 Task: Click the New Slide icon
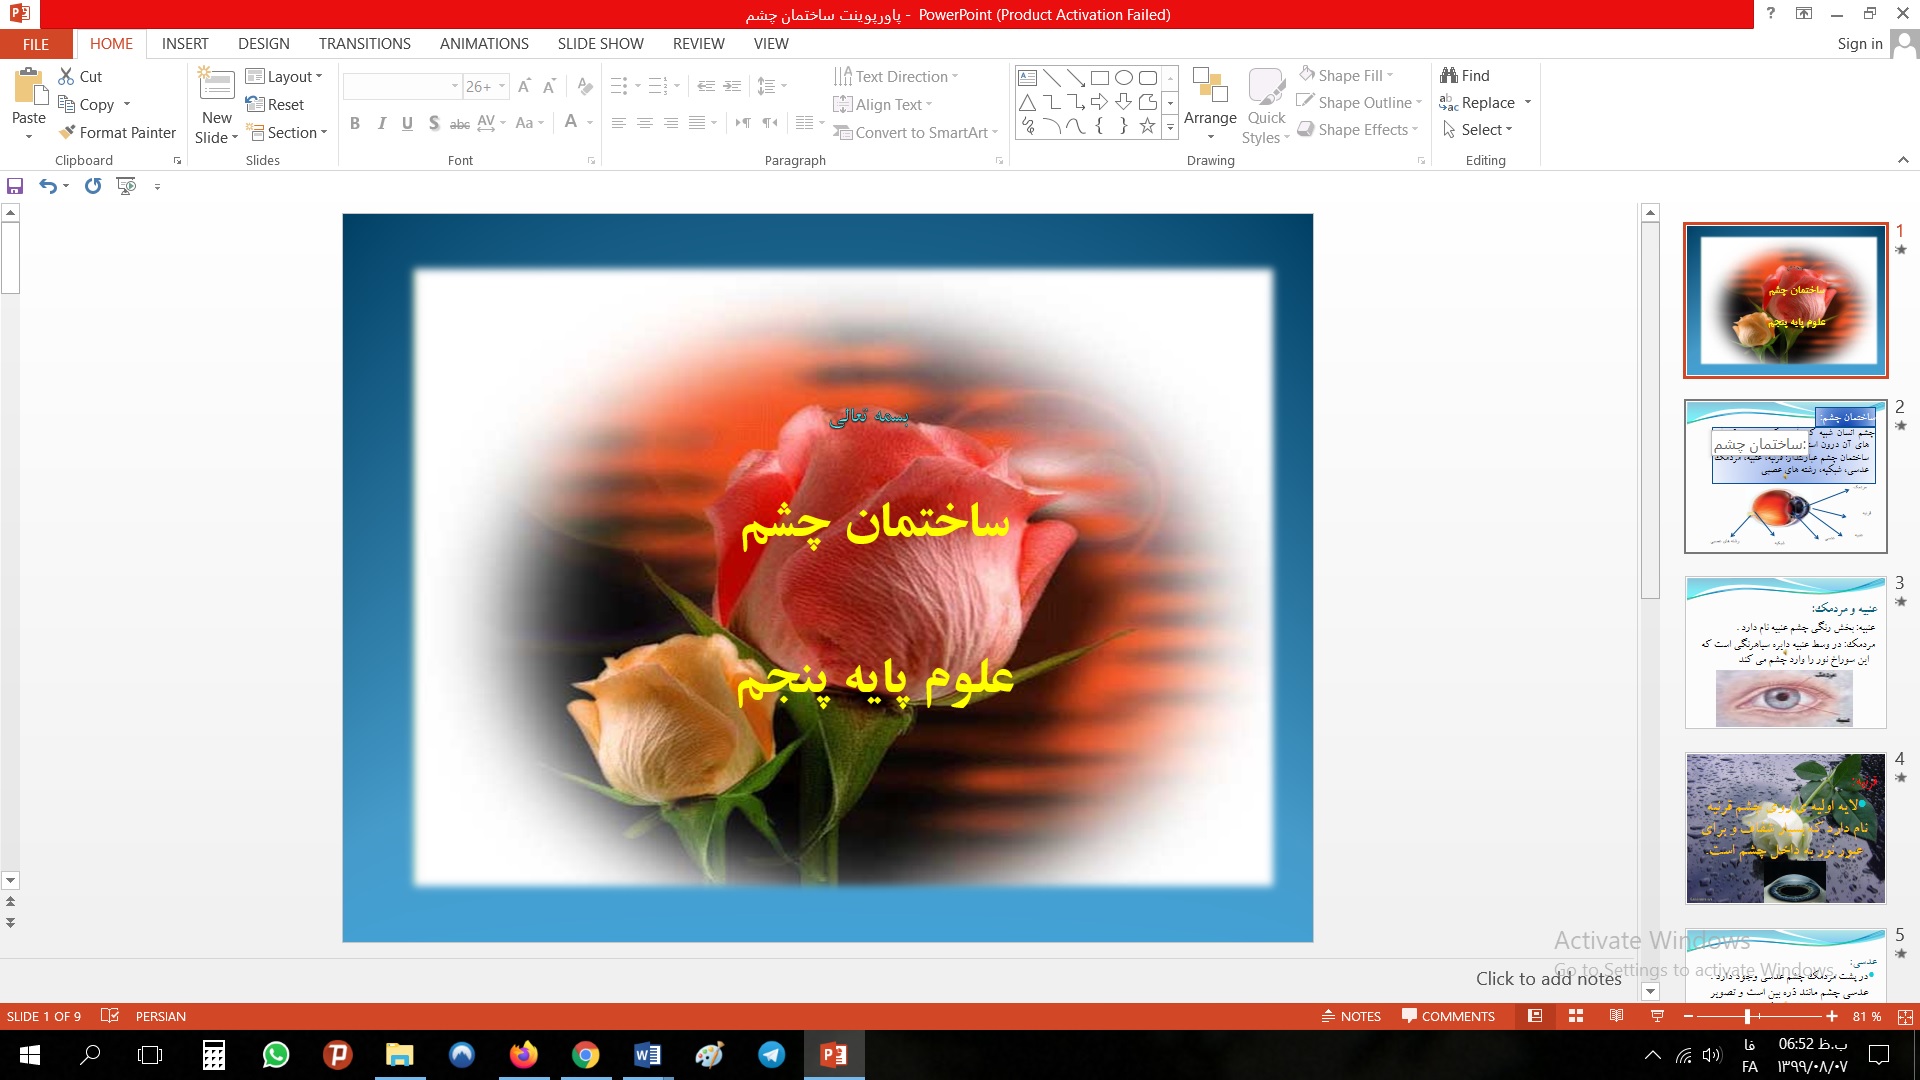pyautogui.click(x=216, y=84)
